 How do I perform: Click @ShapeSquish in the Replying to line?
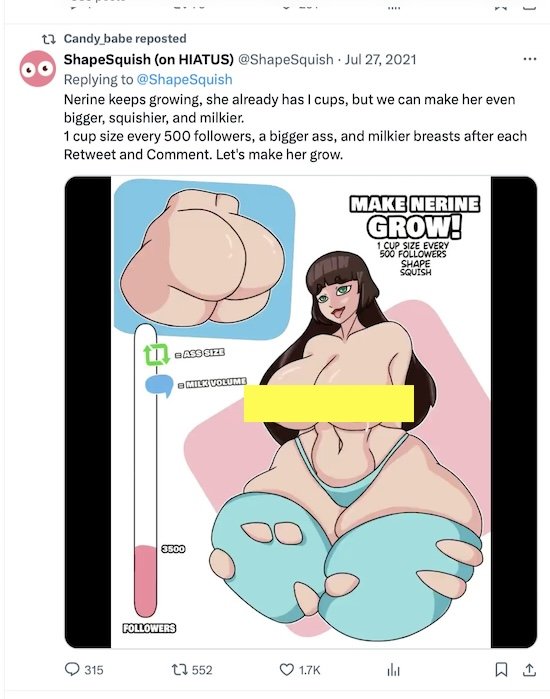[184, 79]
